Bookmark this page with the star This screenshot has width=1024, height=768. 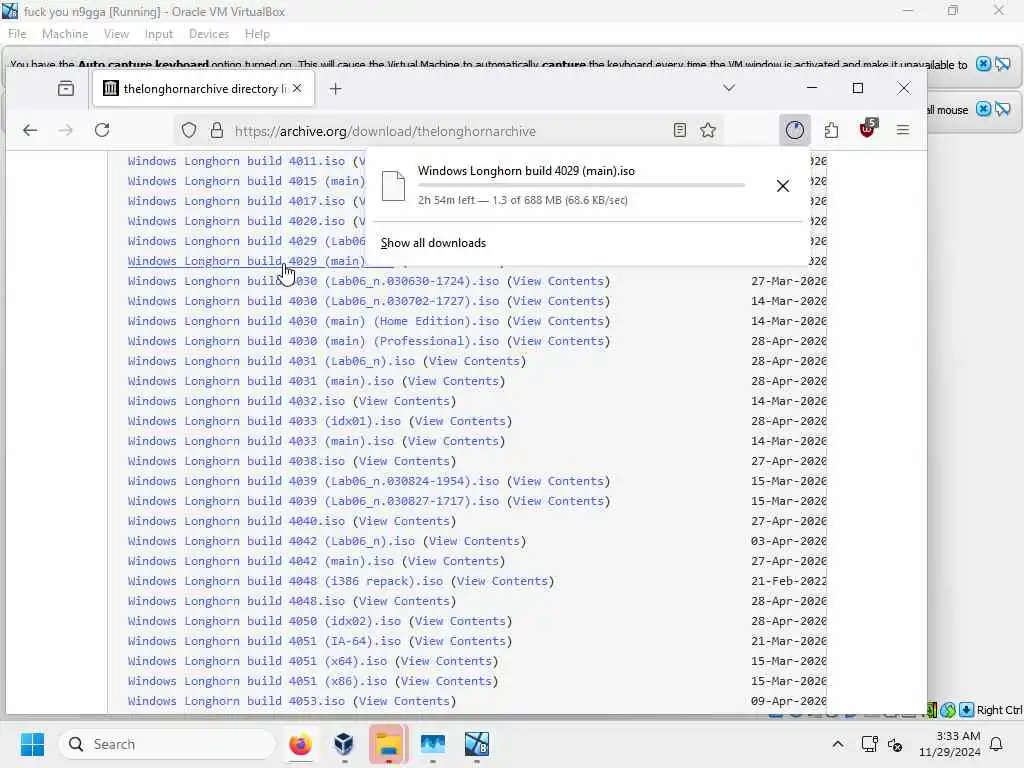(708, 131)
